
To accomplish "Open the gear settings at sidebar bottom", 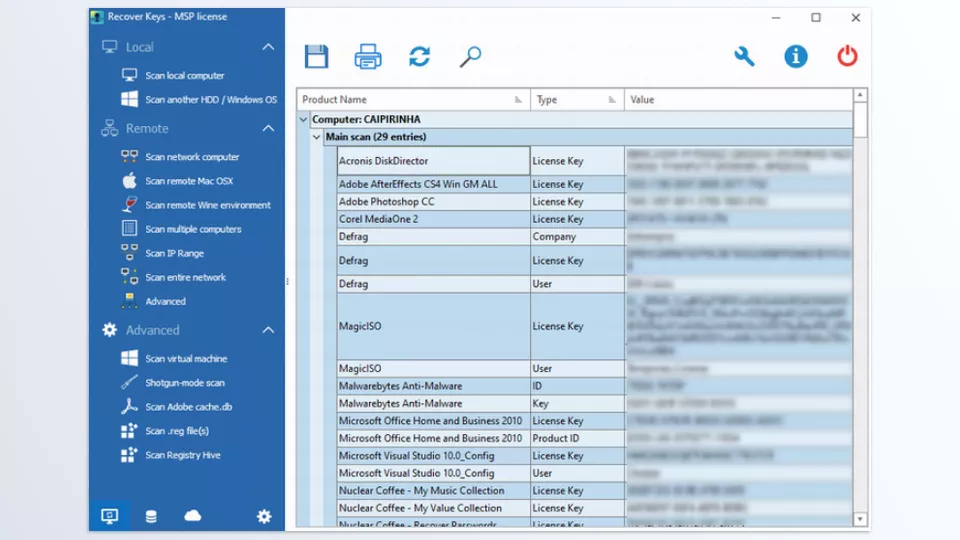I will click(x=264, y=517).
